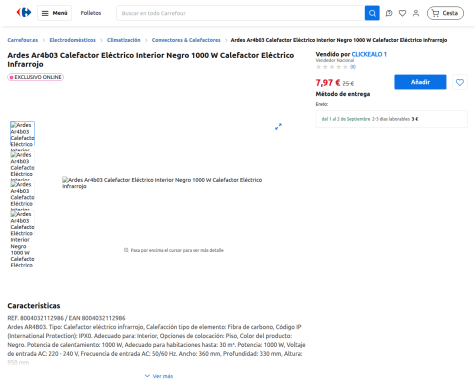The image size is (475, 380).
Task: Click the product name at breadcrumb end
Action: click(339, 40)
